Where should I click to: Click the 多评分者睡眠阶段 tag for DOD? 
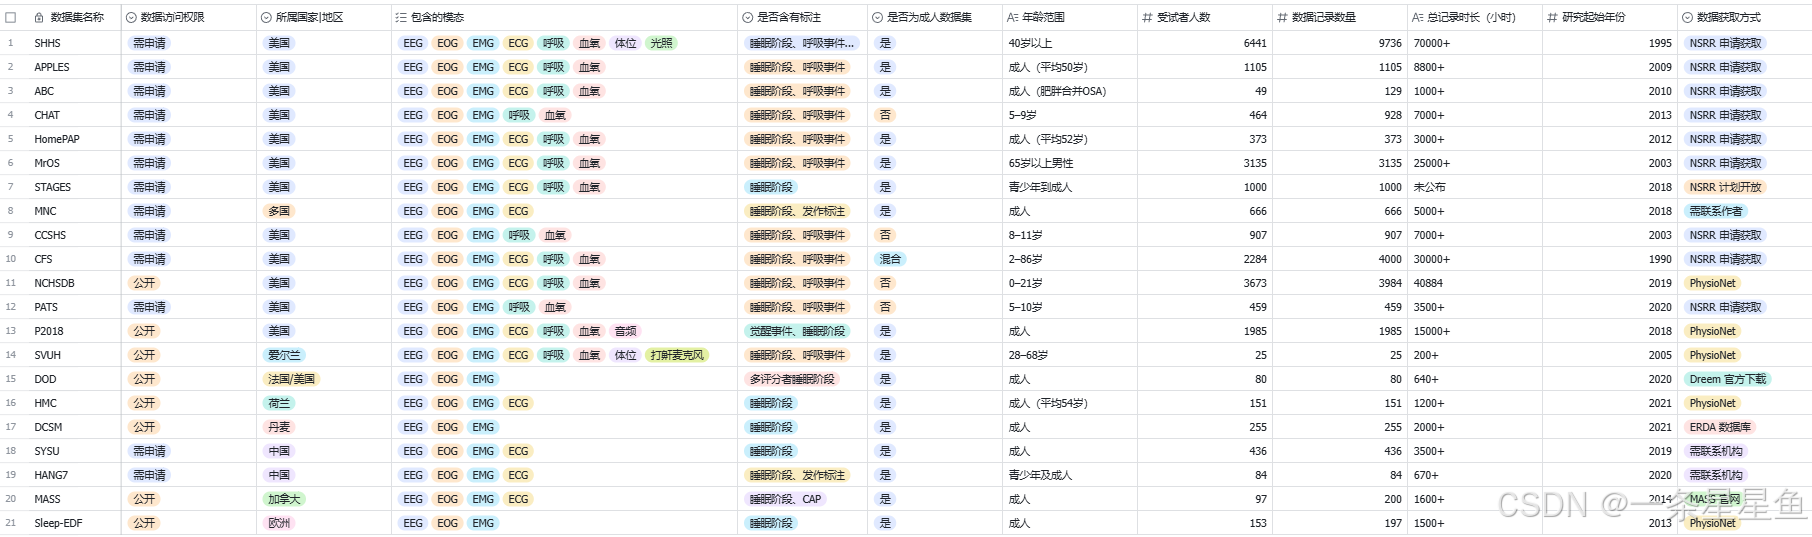point(792,379)
